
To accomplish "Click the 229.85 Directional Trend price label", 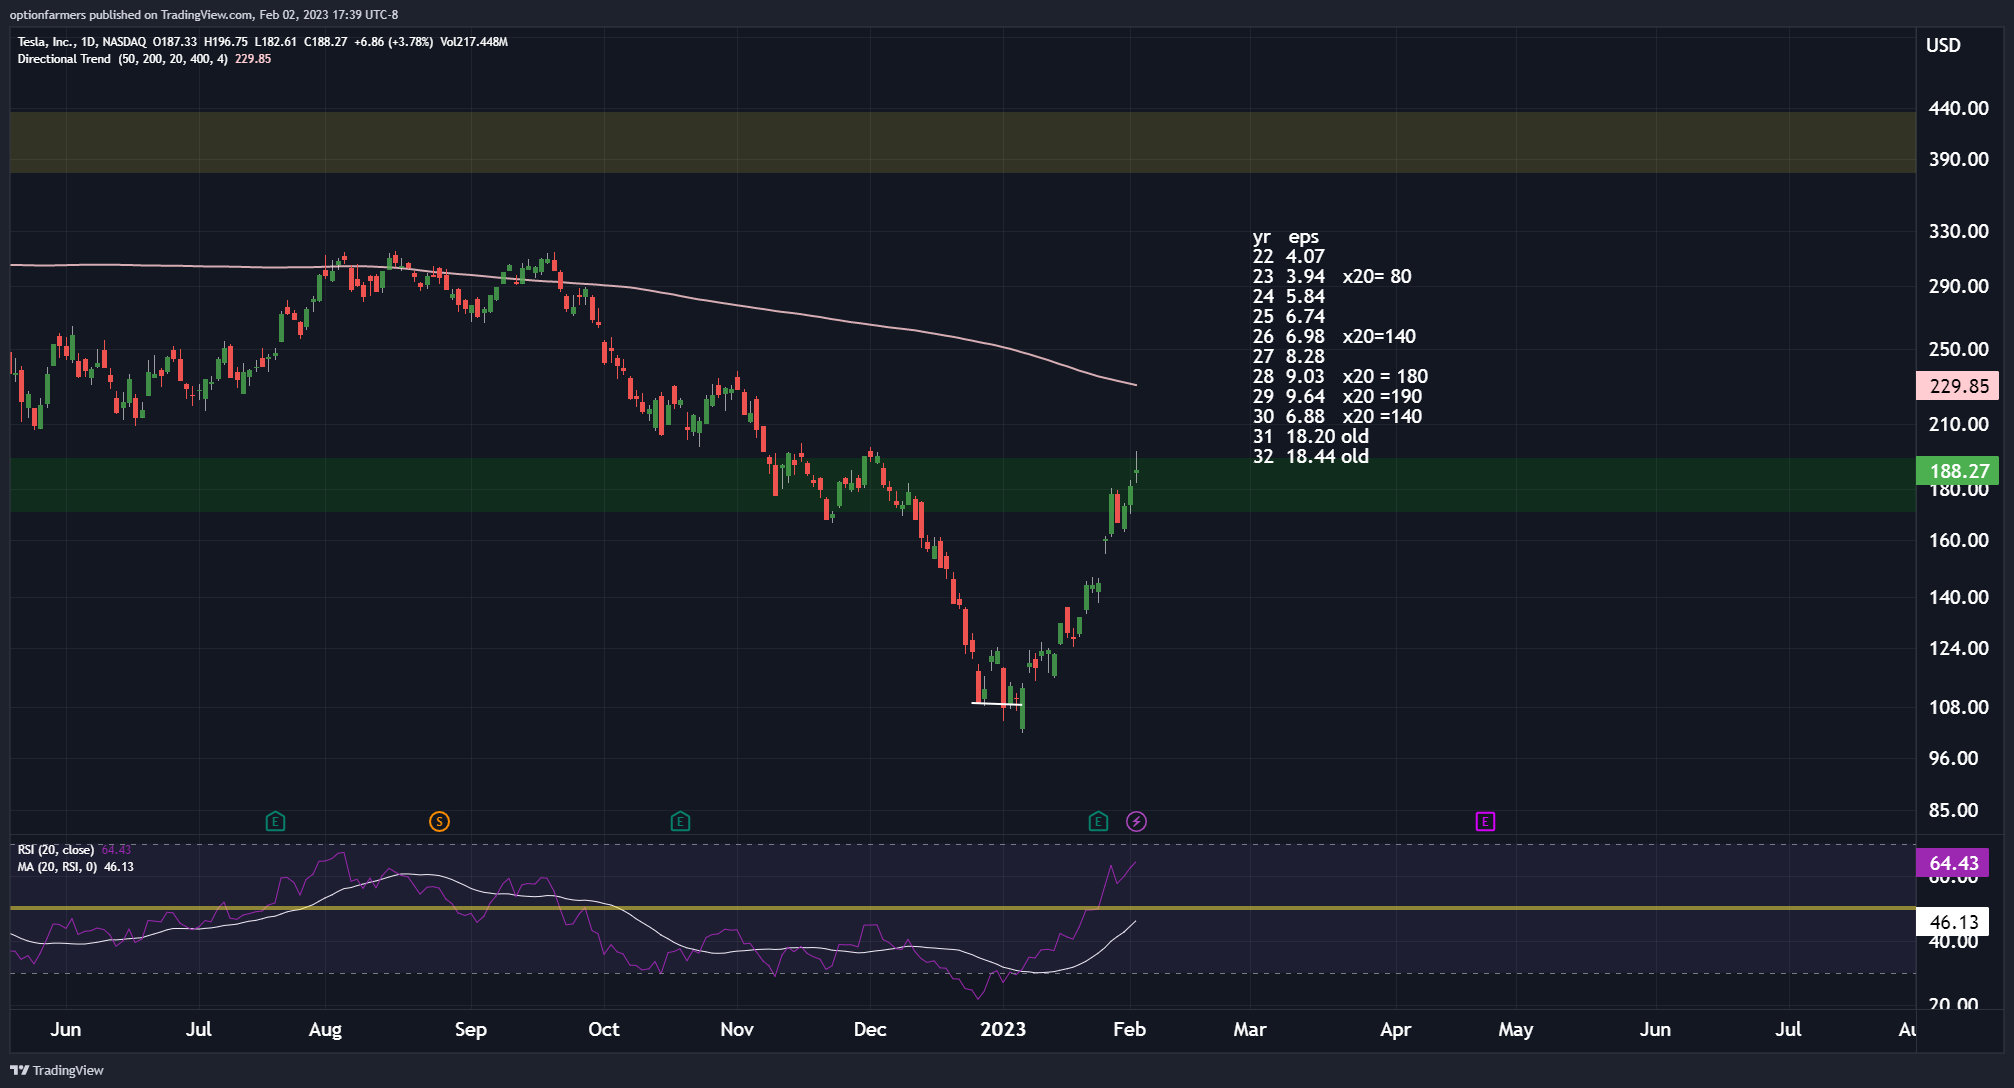I will click(1958, 386).
